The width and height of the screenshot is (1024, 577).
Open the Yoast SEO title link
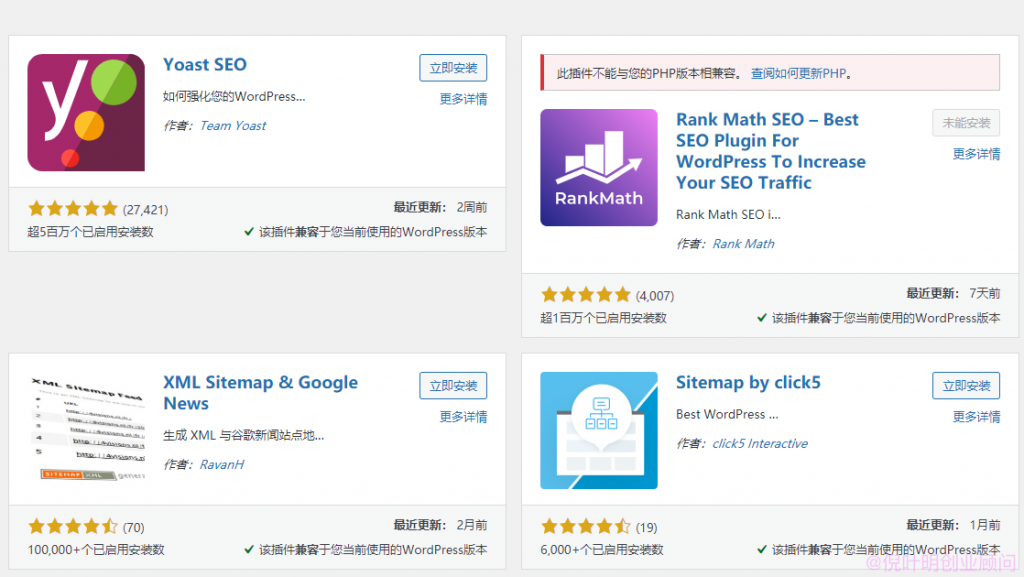tap(205, 65)
